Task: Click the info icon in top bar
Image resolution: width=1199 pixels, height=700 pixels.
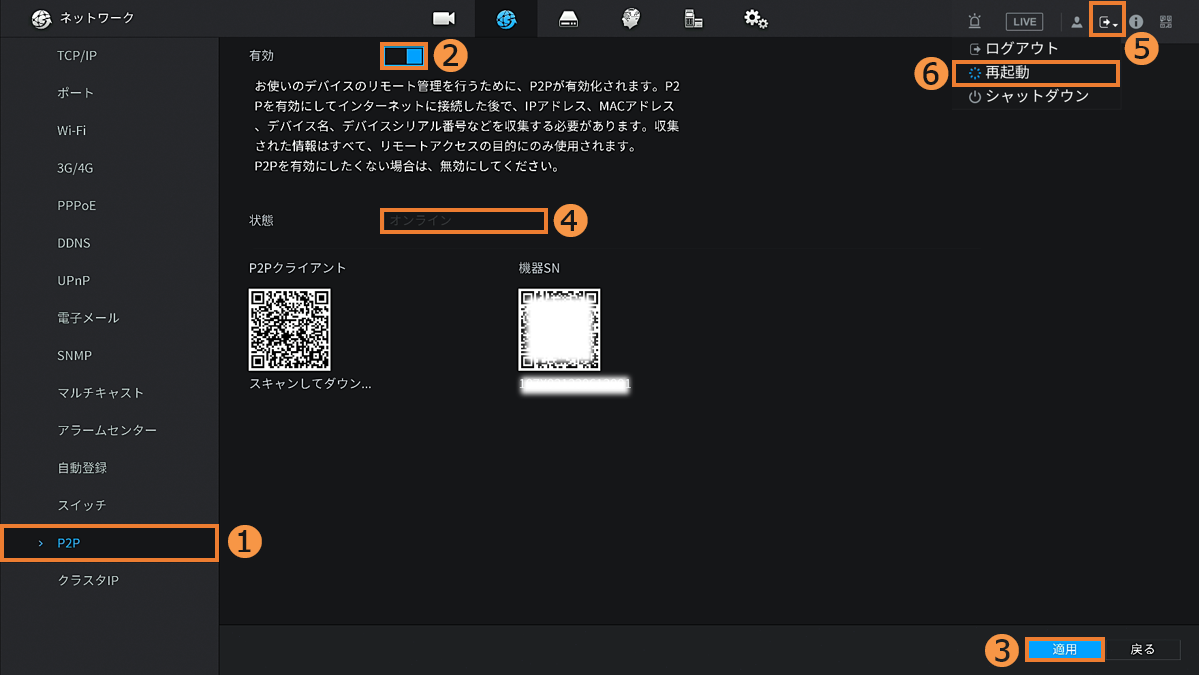Action: point(1136,21)
